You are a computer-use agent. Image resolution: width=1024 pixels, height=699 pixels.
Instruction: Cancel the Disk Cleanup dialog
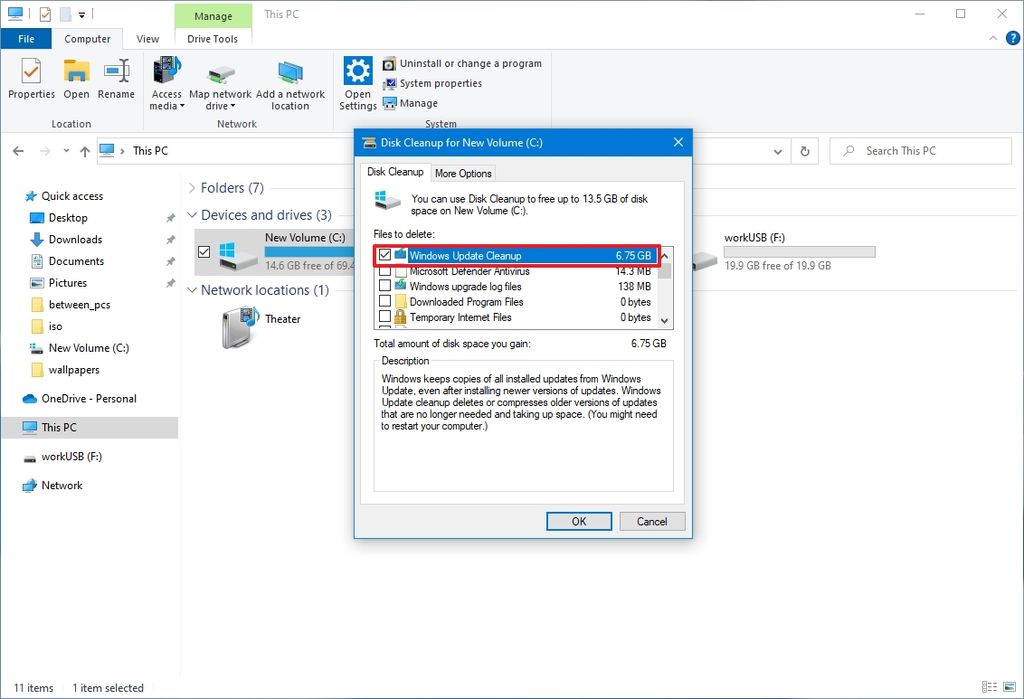click(651, 521)
